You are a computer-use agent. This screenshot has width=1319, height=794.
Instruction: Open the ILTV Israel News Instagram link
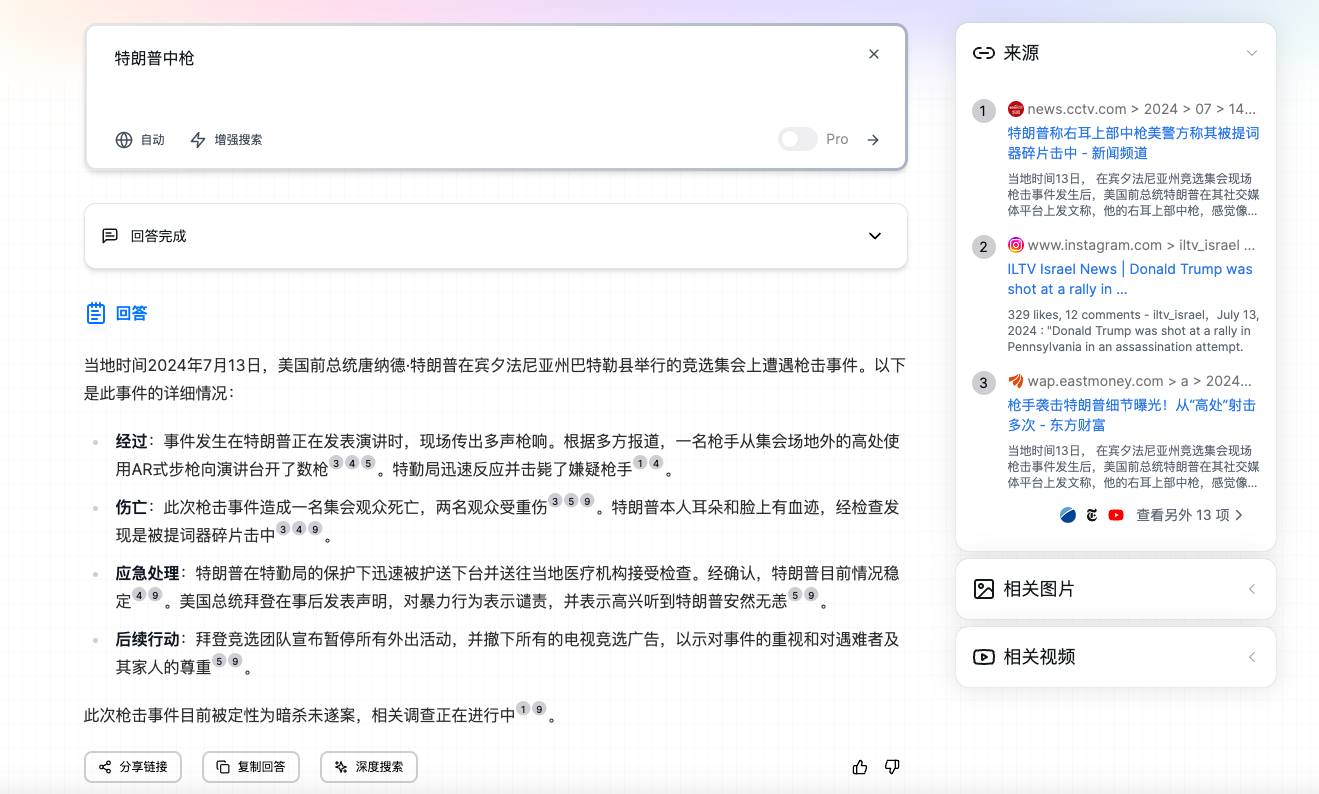tap(1130, 279)
